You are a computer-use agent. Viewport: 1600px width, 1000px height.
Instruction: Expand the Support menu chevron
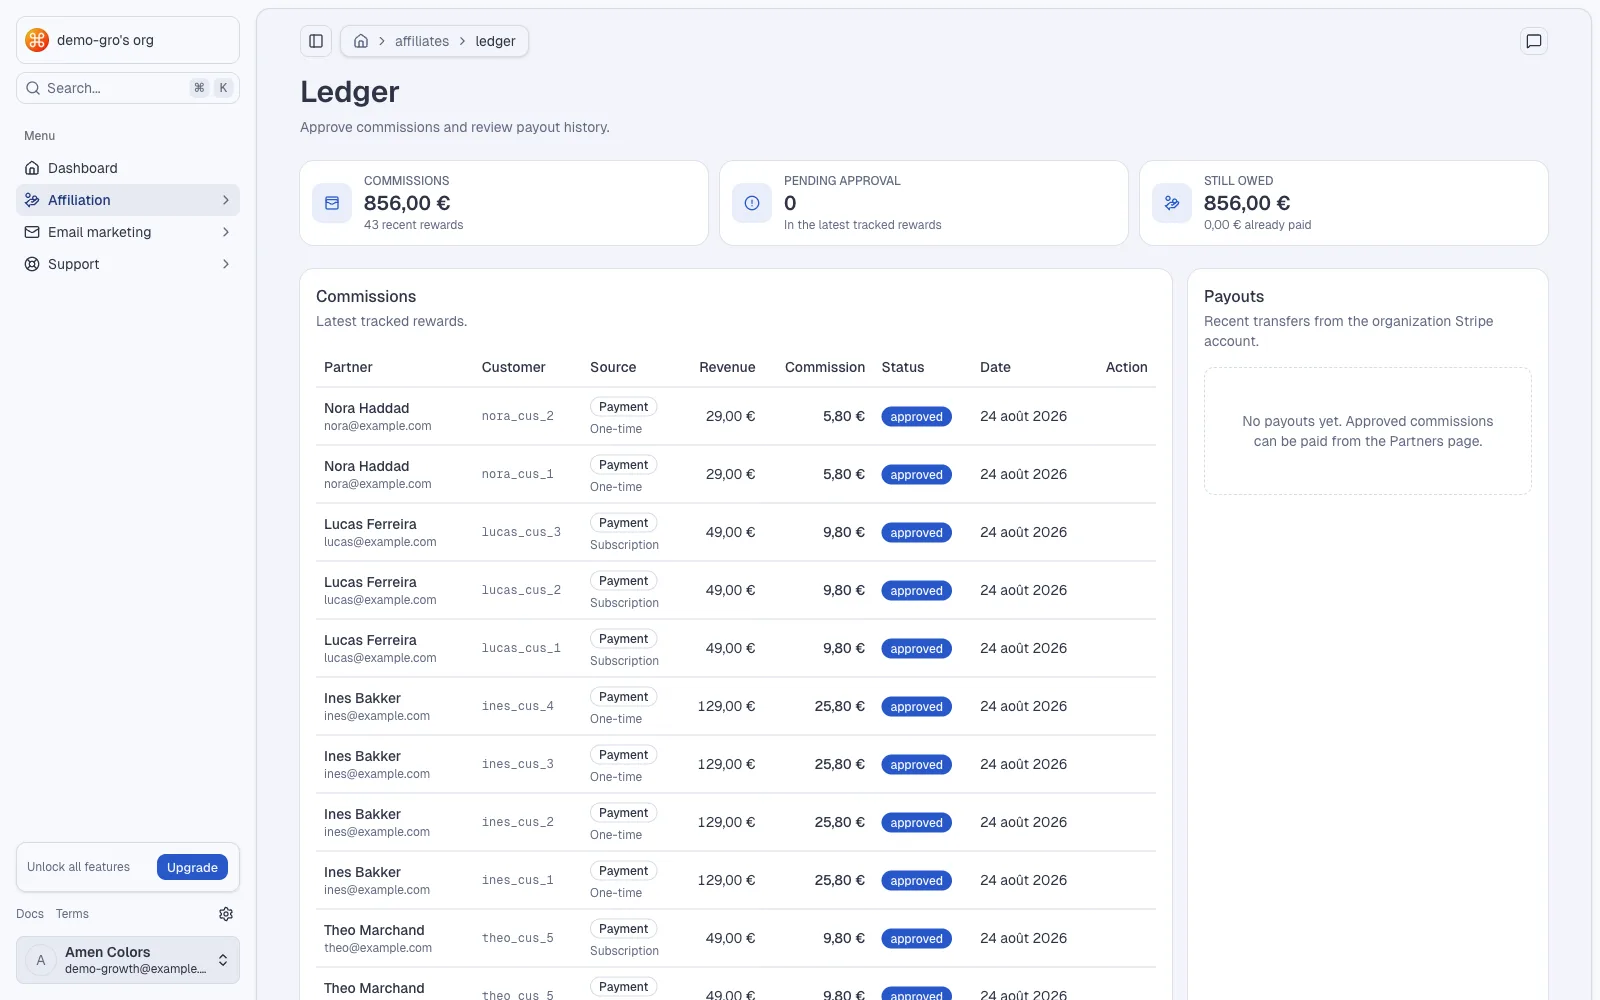(226, 264)
